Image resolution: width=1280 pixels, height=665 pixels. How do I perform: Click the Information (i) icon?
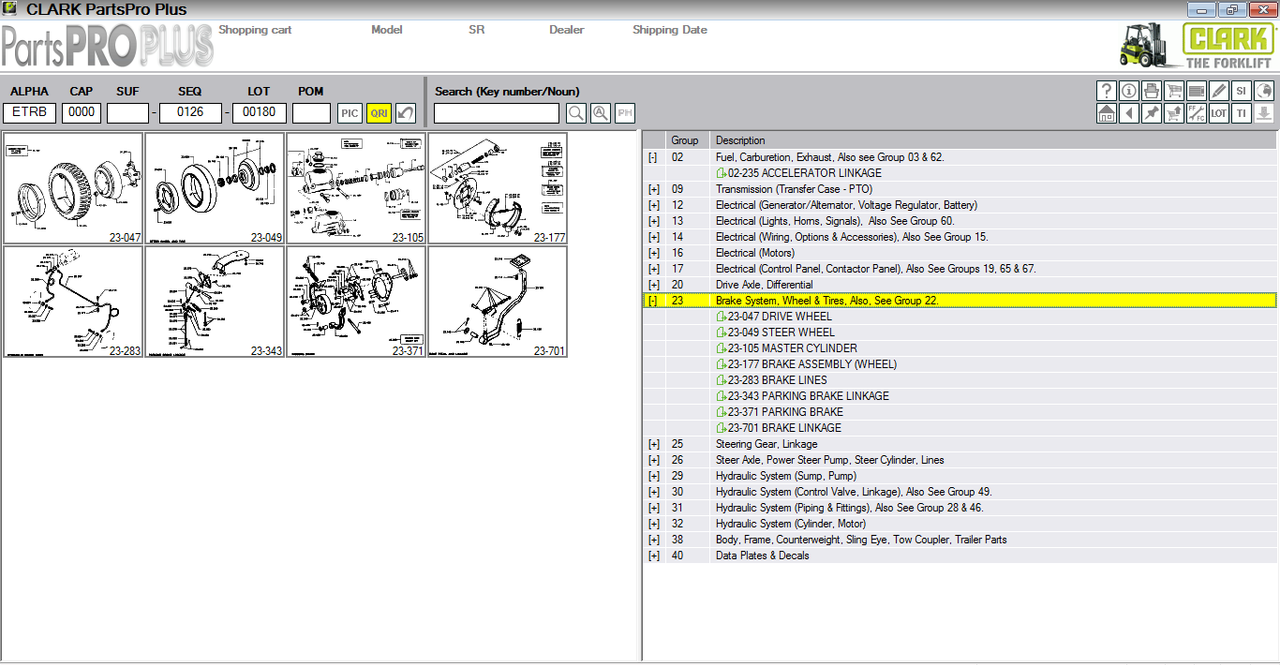[x=1129, y=91]
